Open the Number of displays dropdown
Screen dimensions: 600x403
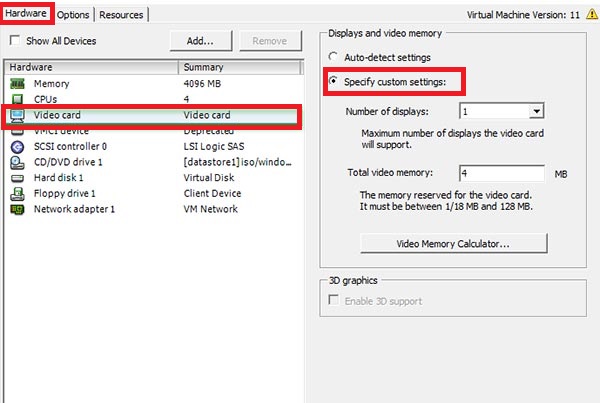[x=536, y=111]
